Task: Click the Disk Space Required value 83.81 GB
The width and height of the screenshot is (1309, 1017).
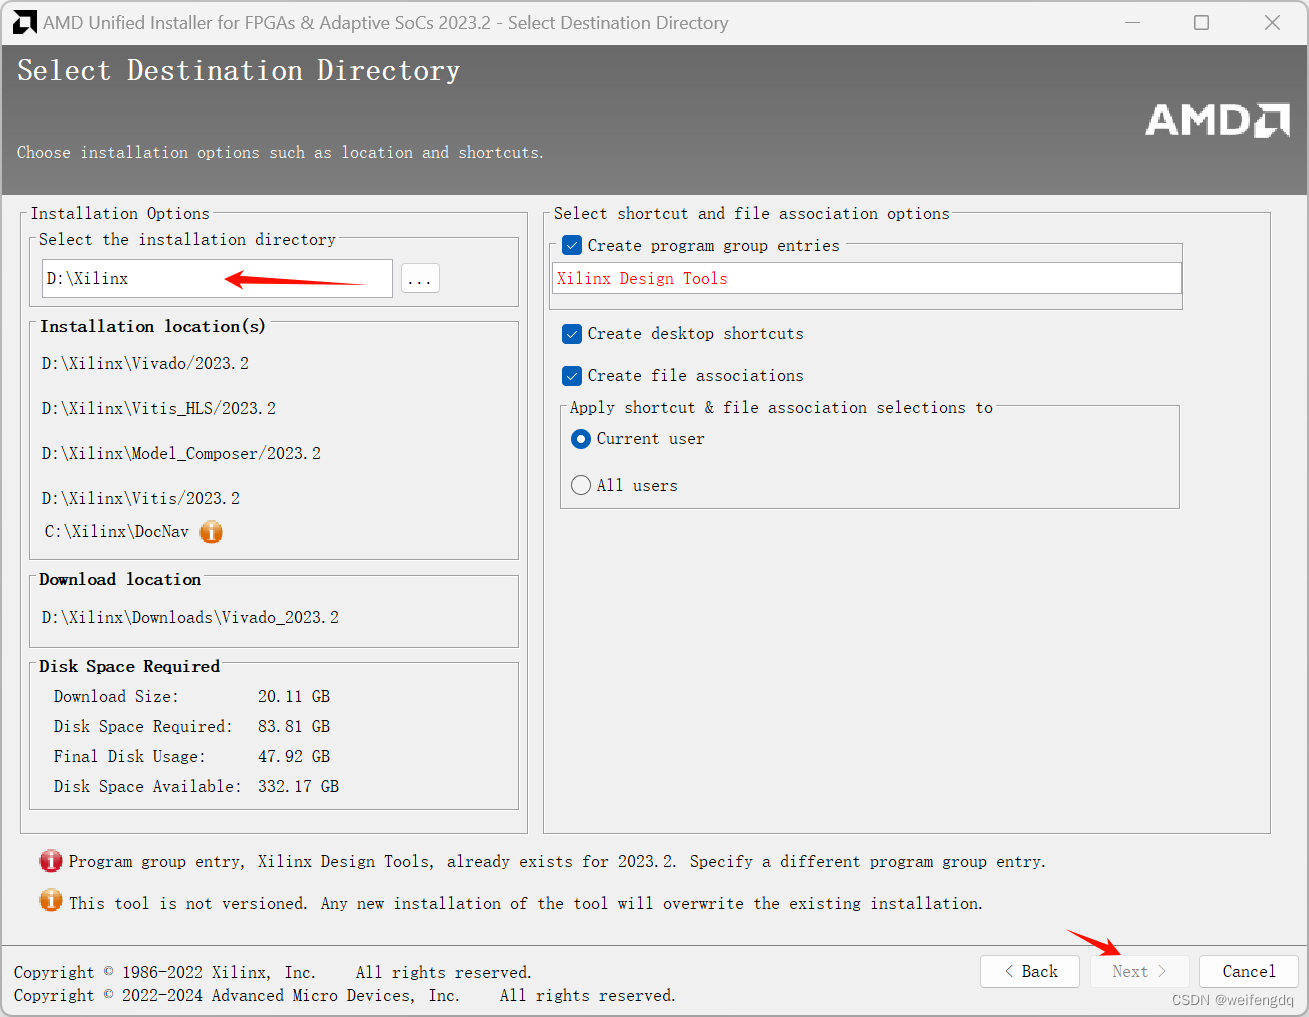Action: [294, 726]
